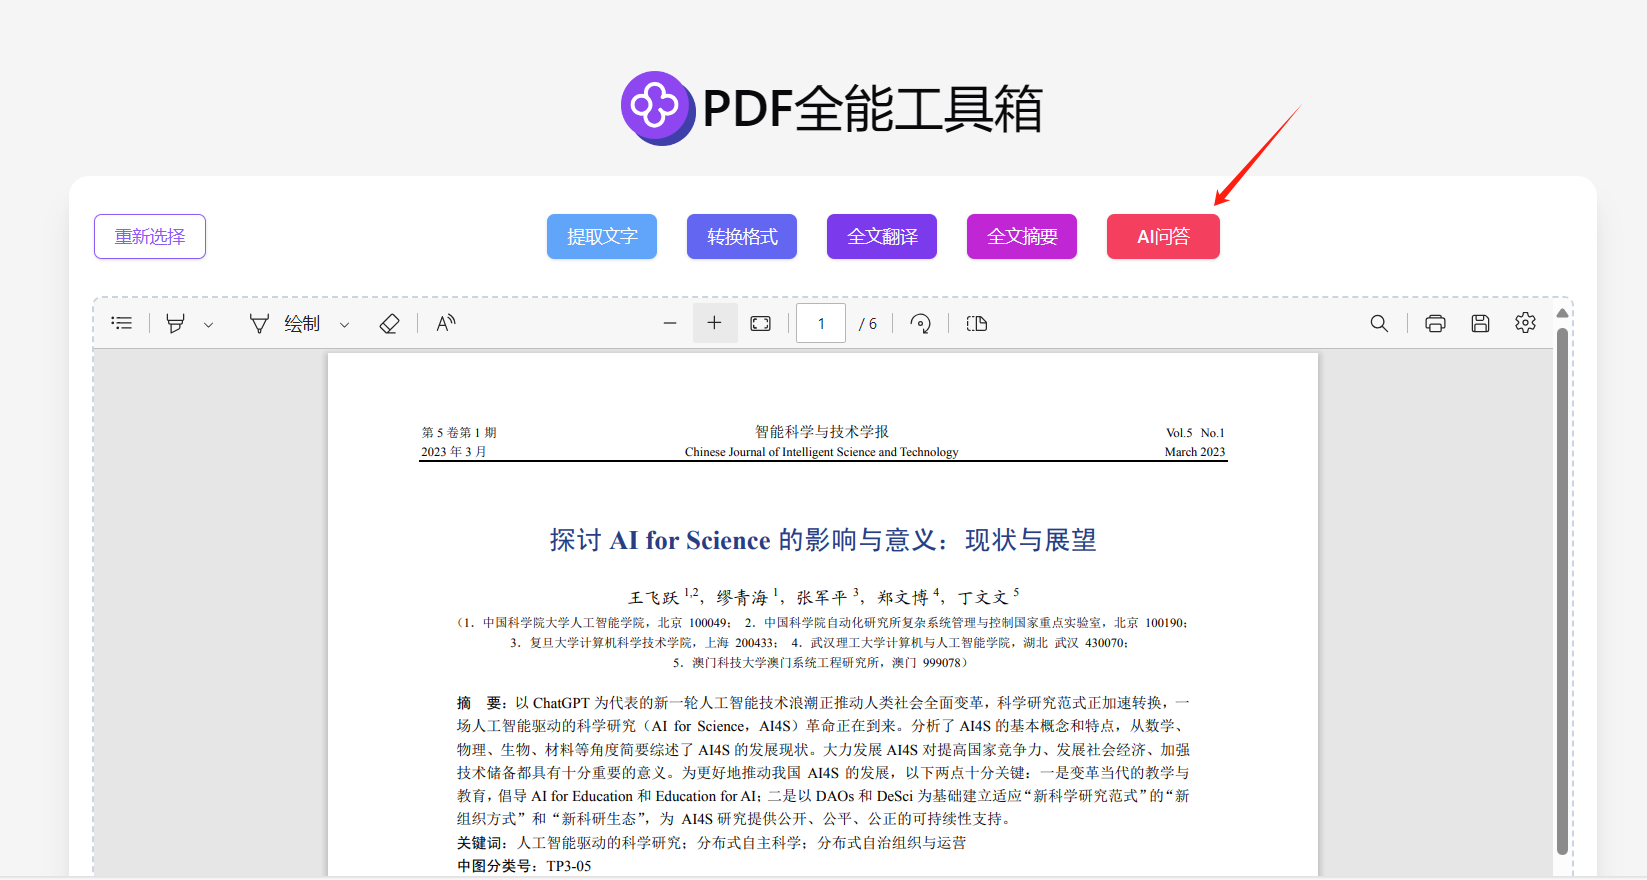Fit the page to width
This screenshot has width=1647, height=880.
(x=761, y=323)
